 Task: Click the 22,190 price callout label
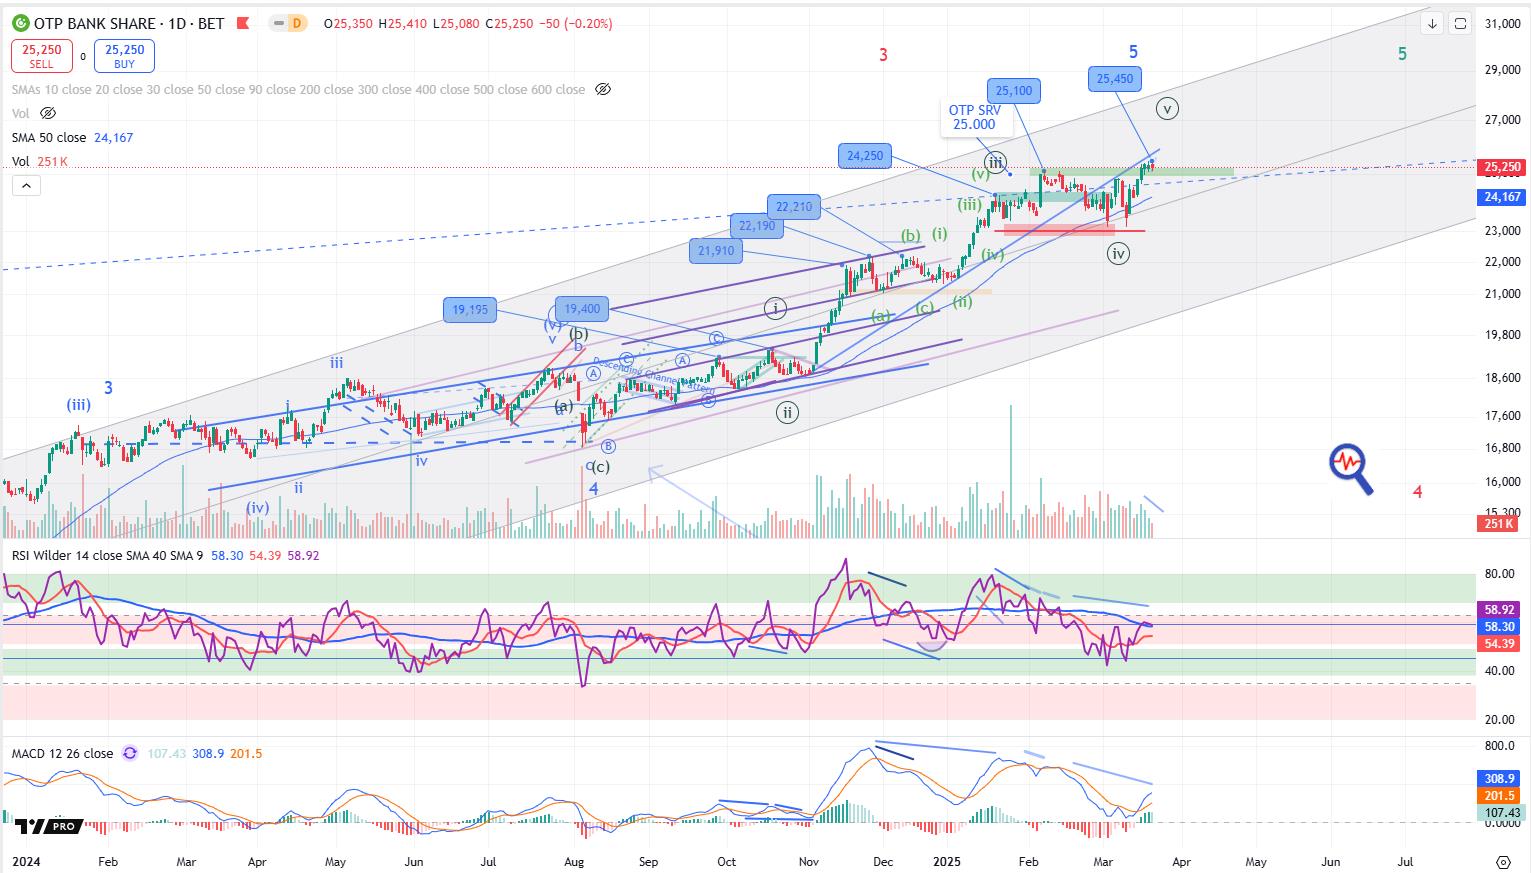pyautogui.click(x=757, y=226)
